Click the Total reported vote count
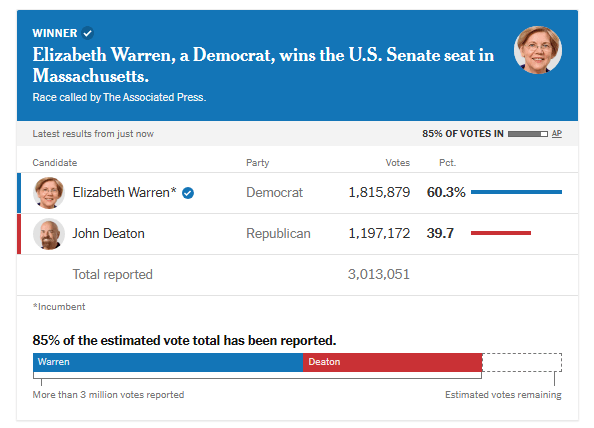 378,274
